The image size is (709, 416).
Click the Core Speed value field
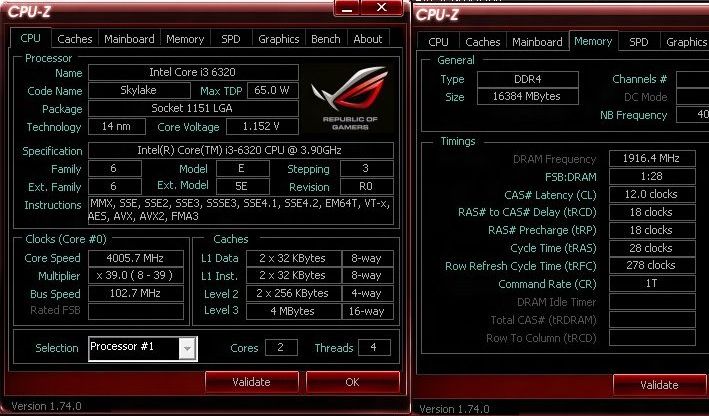tap(136, 258)
